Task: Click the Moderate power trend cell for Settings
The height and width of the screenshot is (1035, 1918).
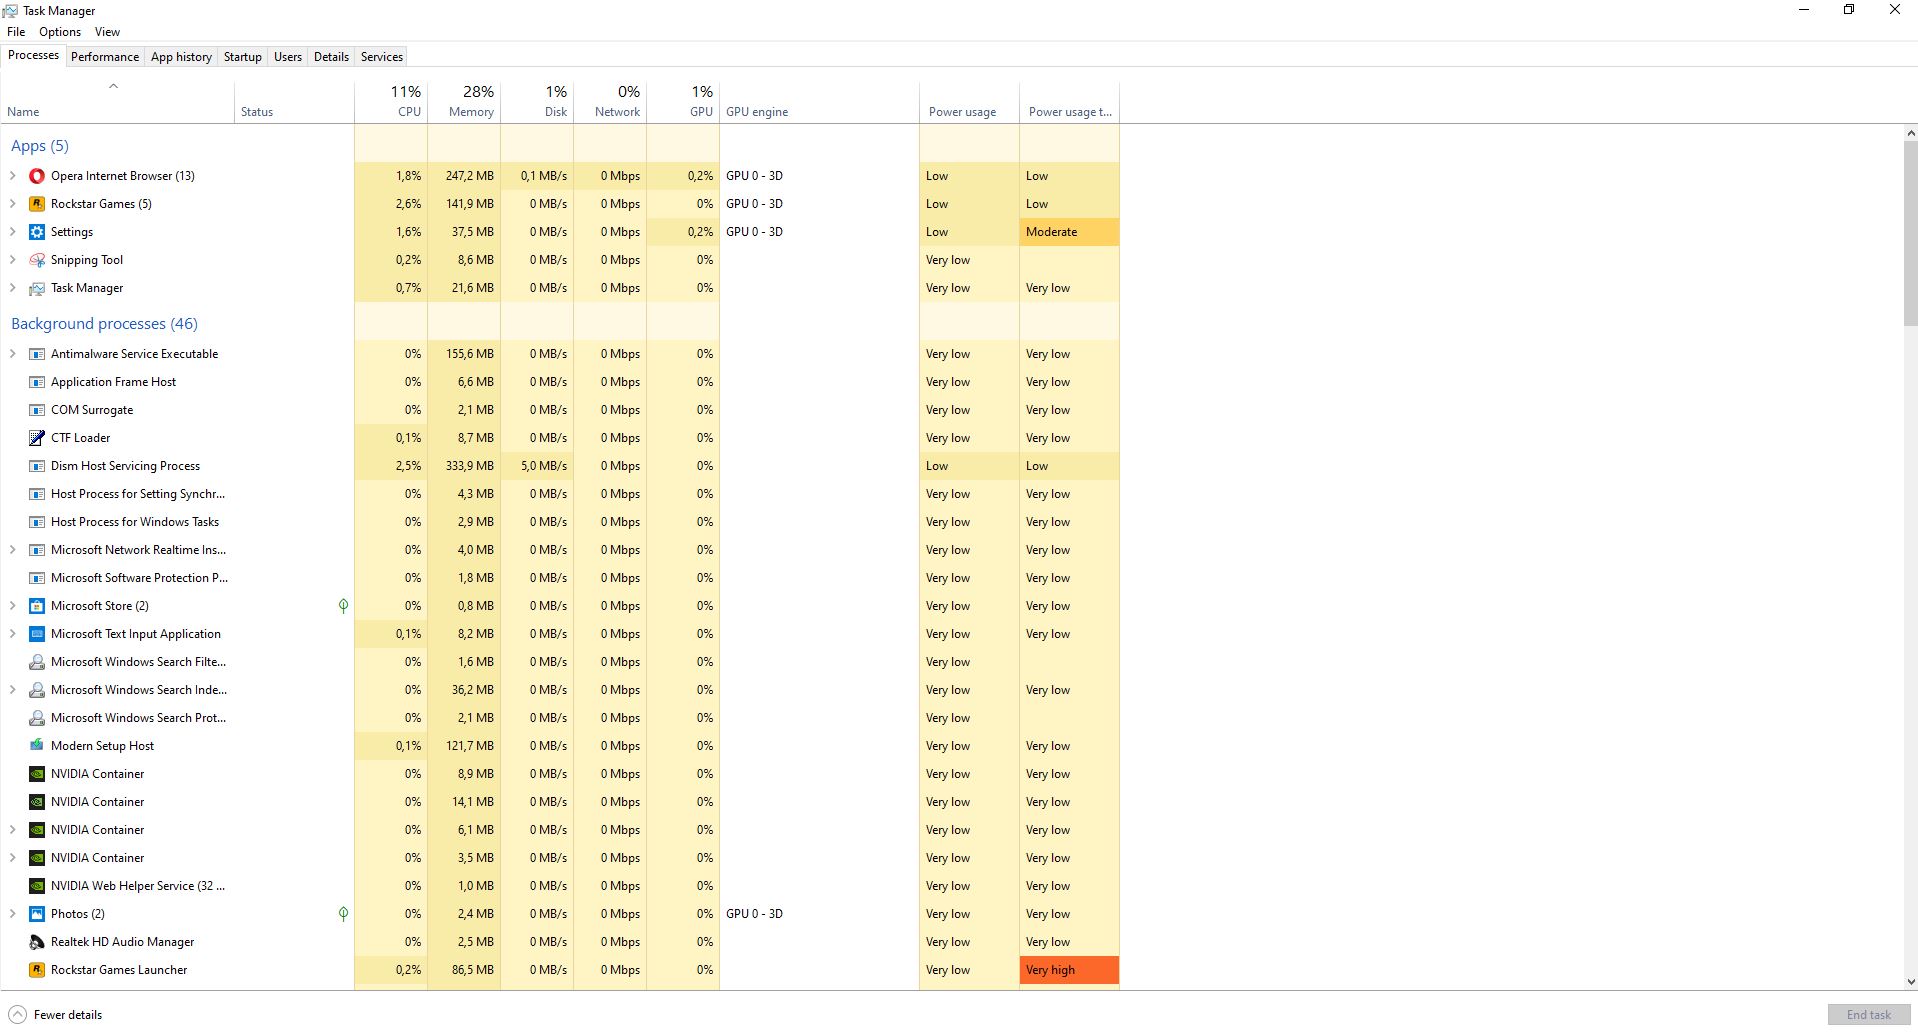Action: pyautogui.click(x=1069, y=232)
